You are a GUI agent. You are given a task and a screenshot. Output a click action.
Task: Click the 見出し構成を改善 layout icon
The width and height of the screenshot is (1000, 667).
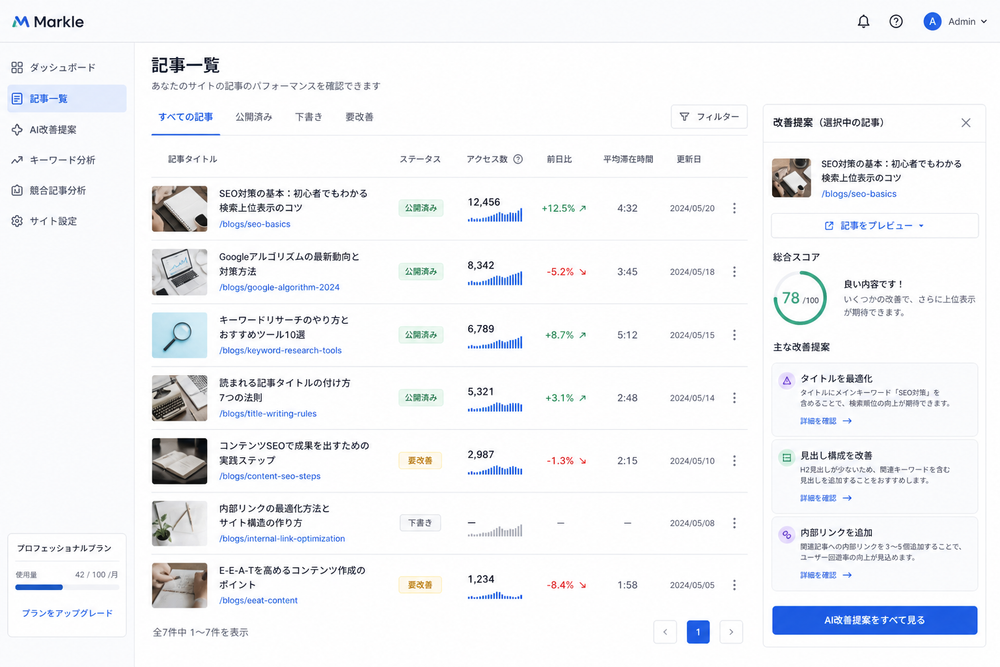(x=787, y=457)
